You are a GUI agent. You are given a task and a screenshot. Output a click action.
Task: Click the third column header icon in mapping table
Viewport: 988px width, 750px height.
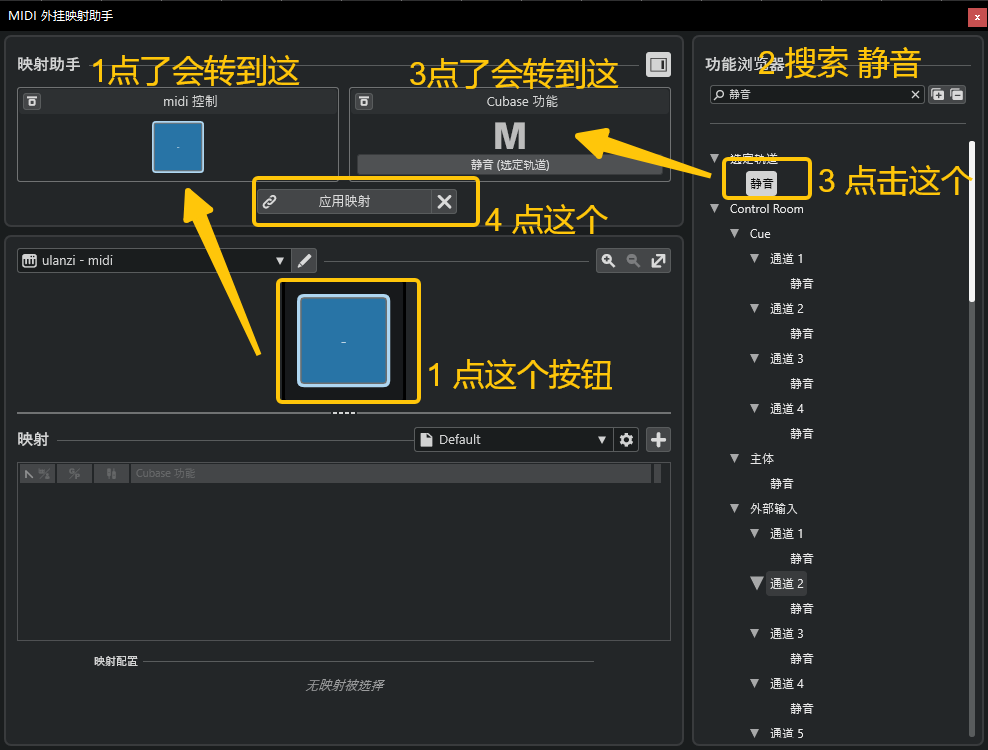(112, 473)
